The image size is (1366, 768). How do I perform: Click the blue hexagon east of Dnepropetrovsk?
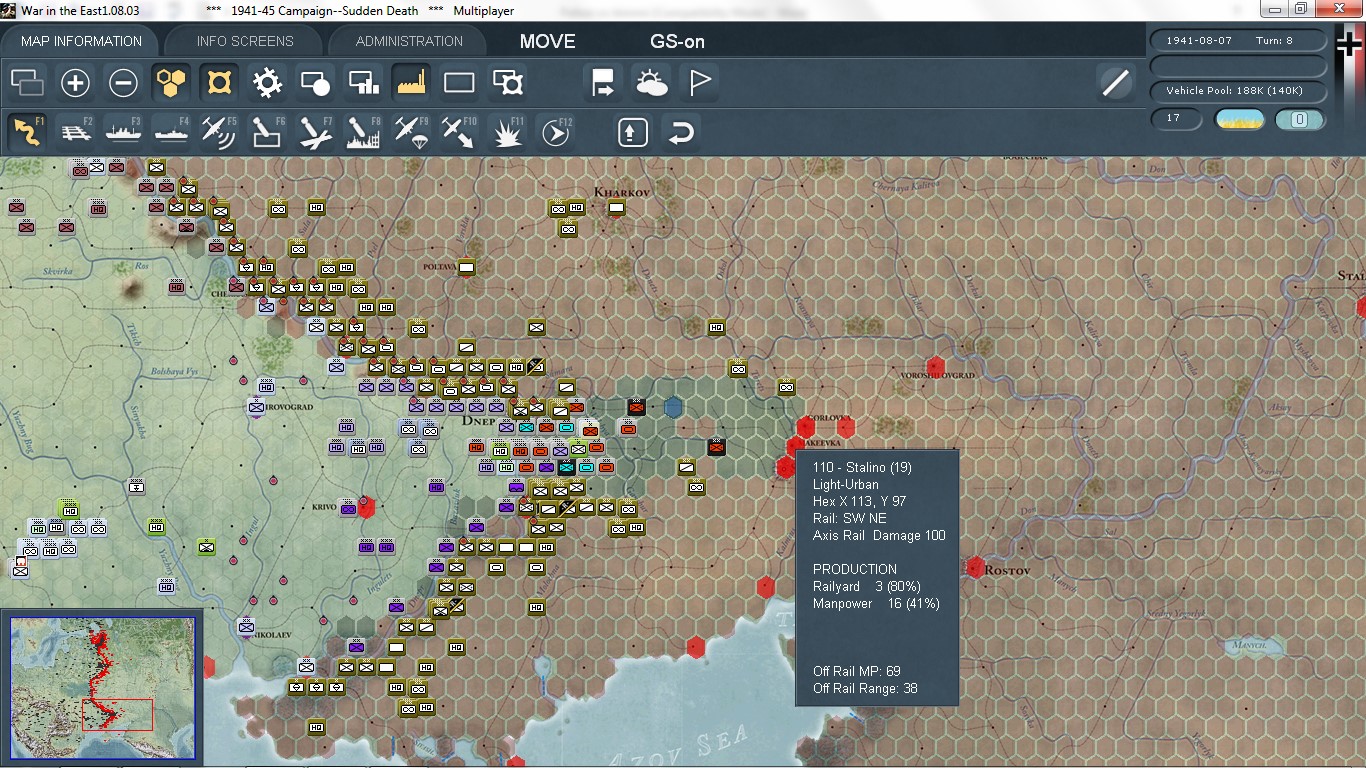674,407
